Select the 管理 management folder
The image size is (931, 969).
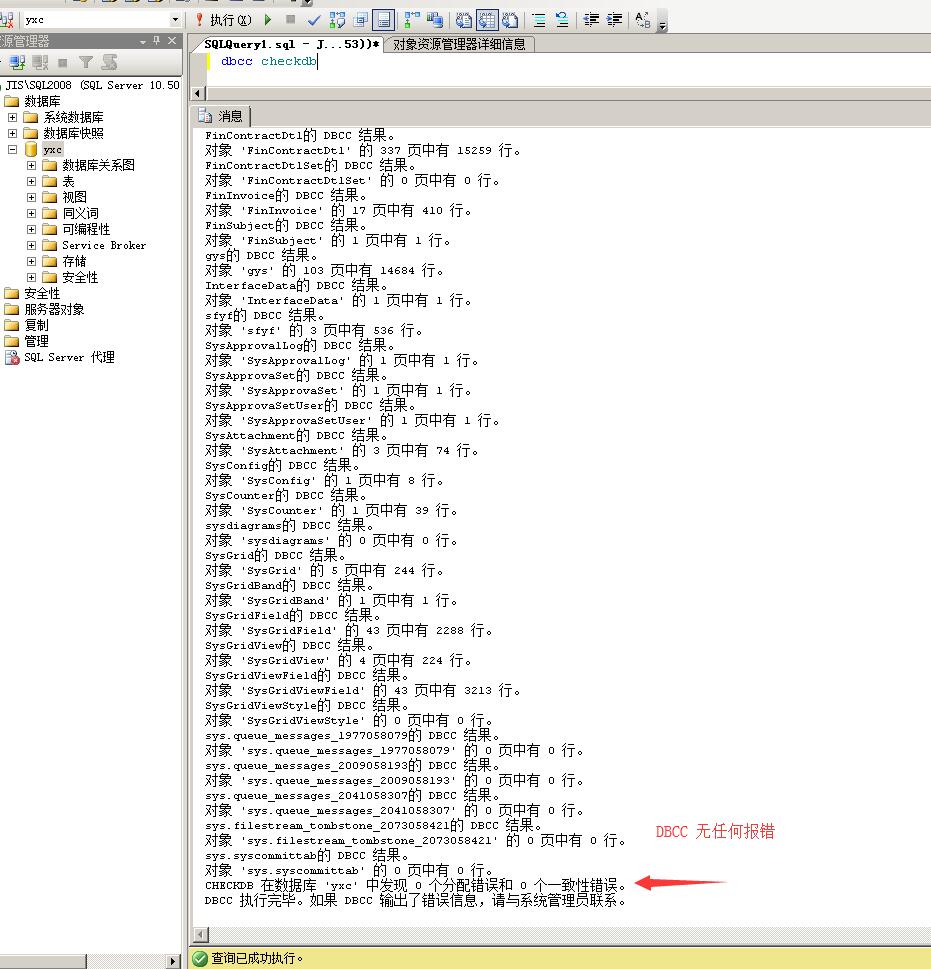[36, 342]
